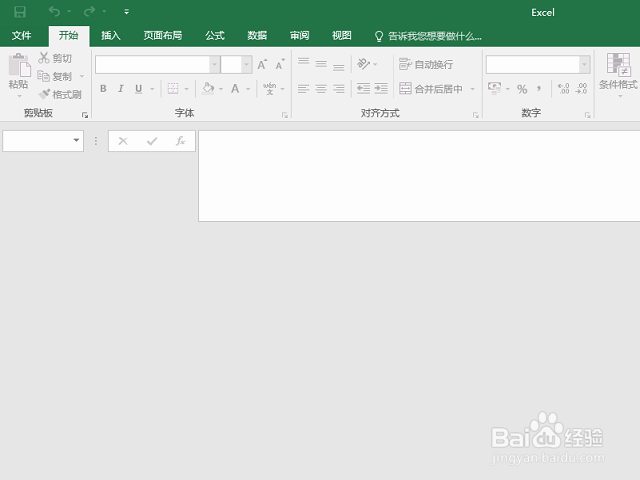
Task: Click the 复制 copy button
Action: pyautogui.click(x=55, y=76)
